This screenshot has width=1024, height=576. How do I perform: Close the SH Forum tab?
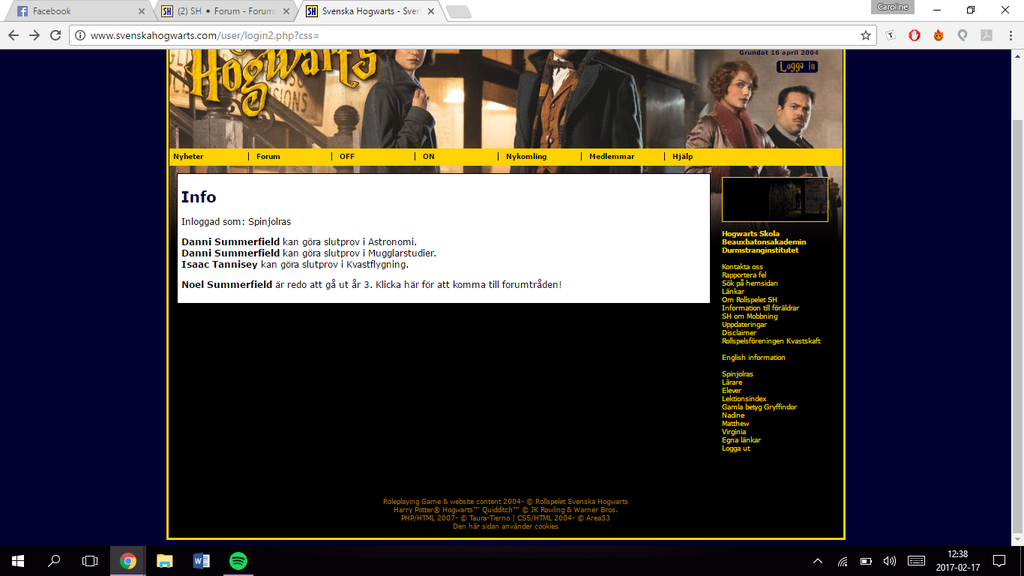coord(286,11)
